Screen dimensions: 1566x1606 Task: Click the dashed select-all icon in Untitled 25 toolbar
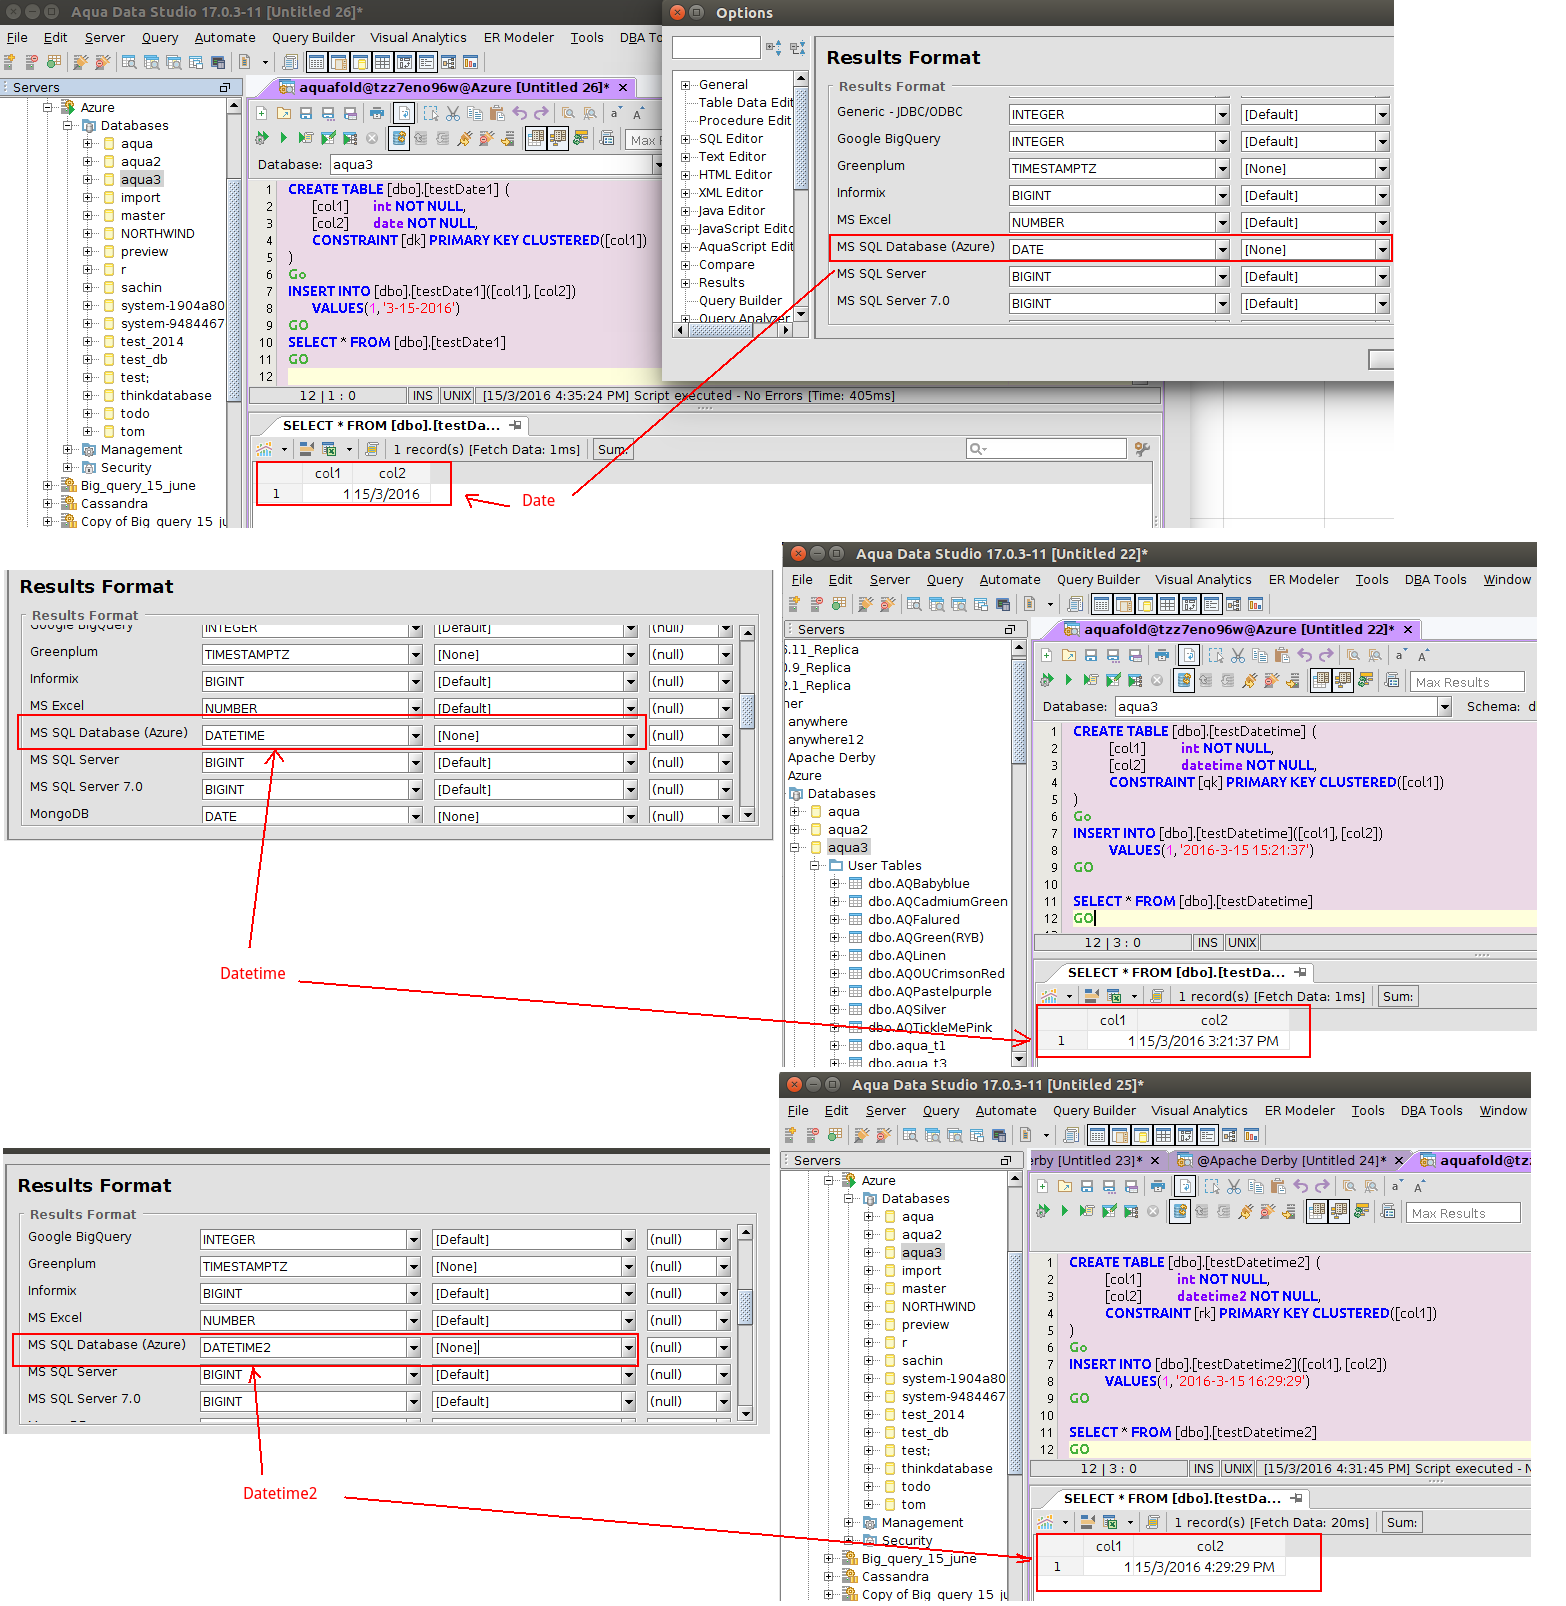[1212, 1186]
